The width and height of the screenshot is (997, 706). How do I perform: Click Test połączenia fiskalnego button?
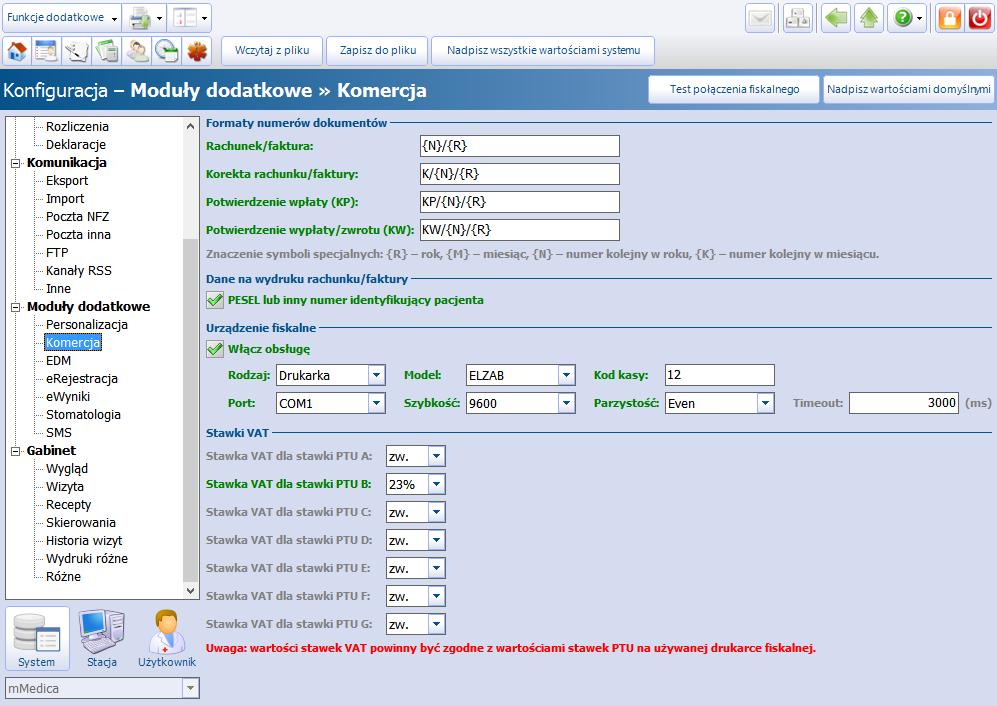(x=734, y=89)
